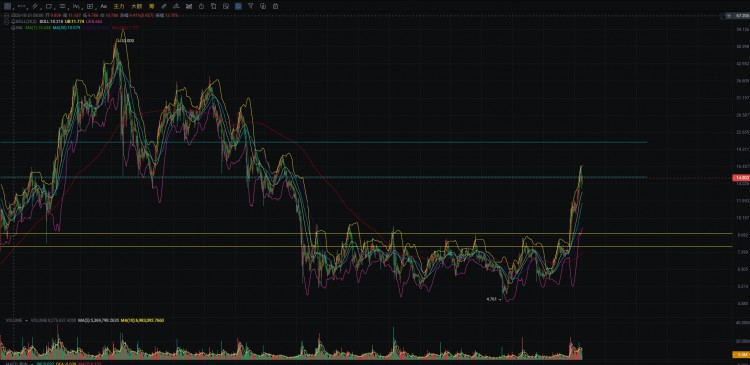Click the MA(5) volume average value
The width and height of the screenshot is (750, 365).
coord(98,320)
